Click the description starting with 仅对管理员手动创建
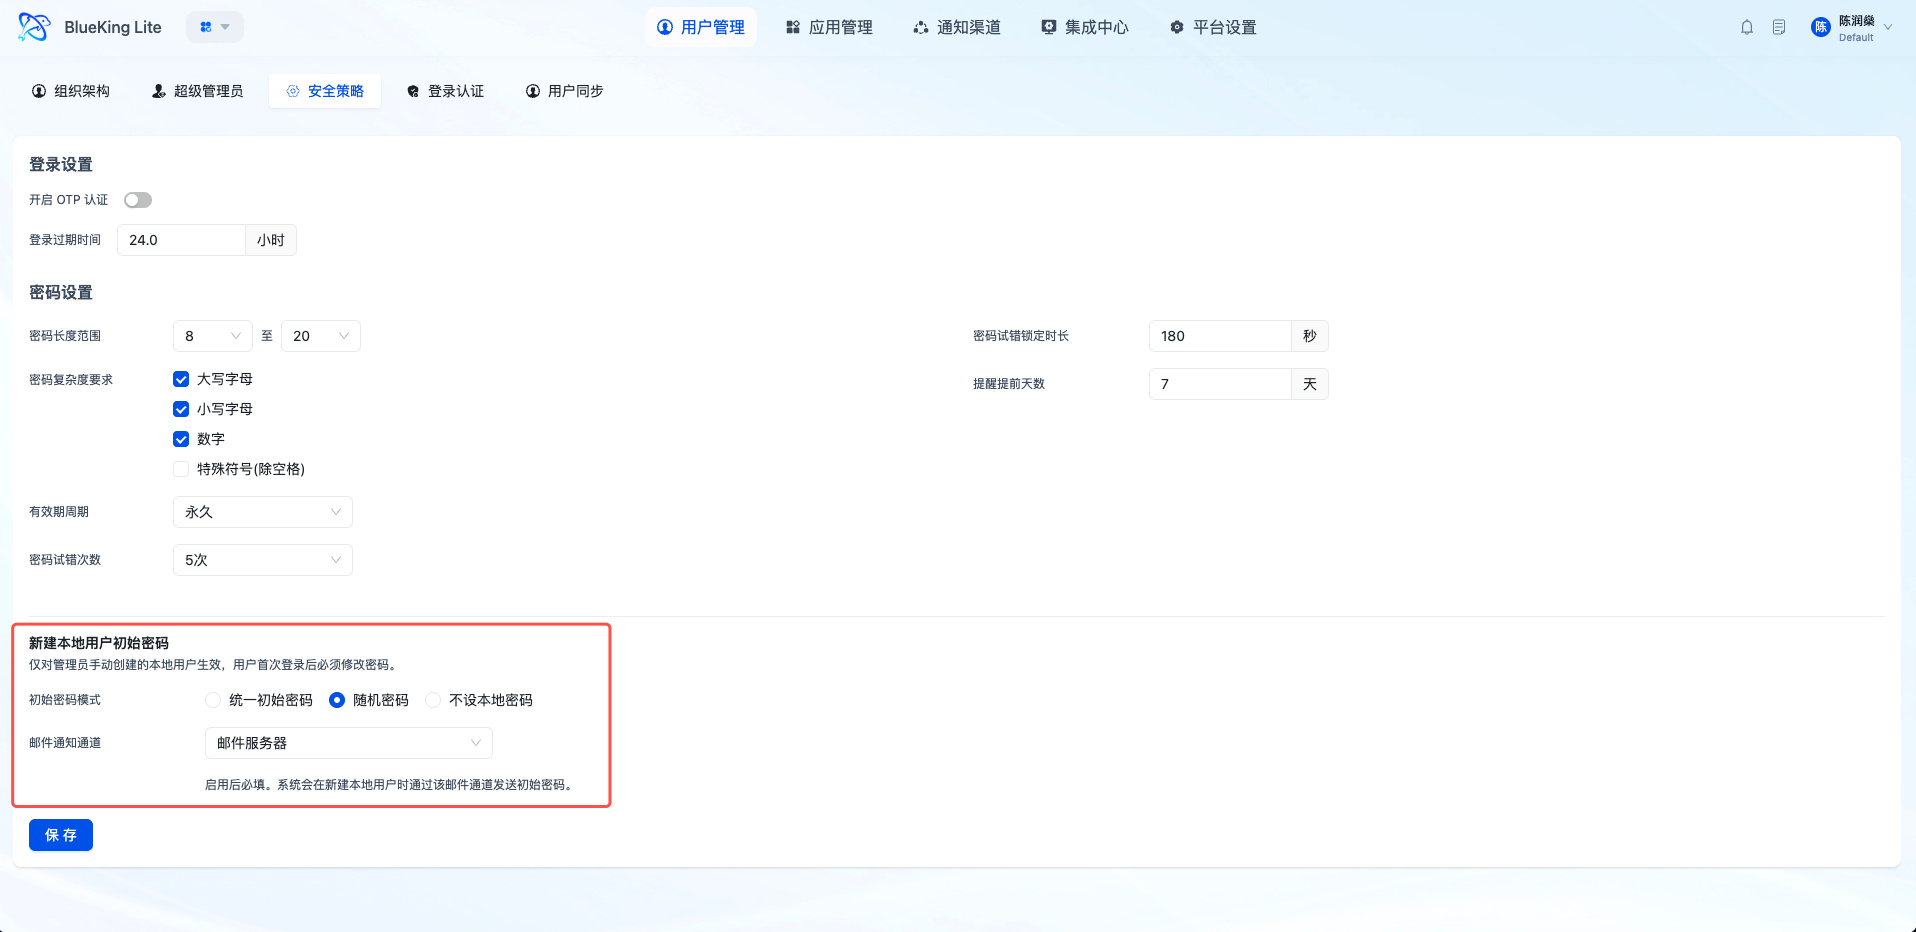 point(215,665)
